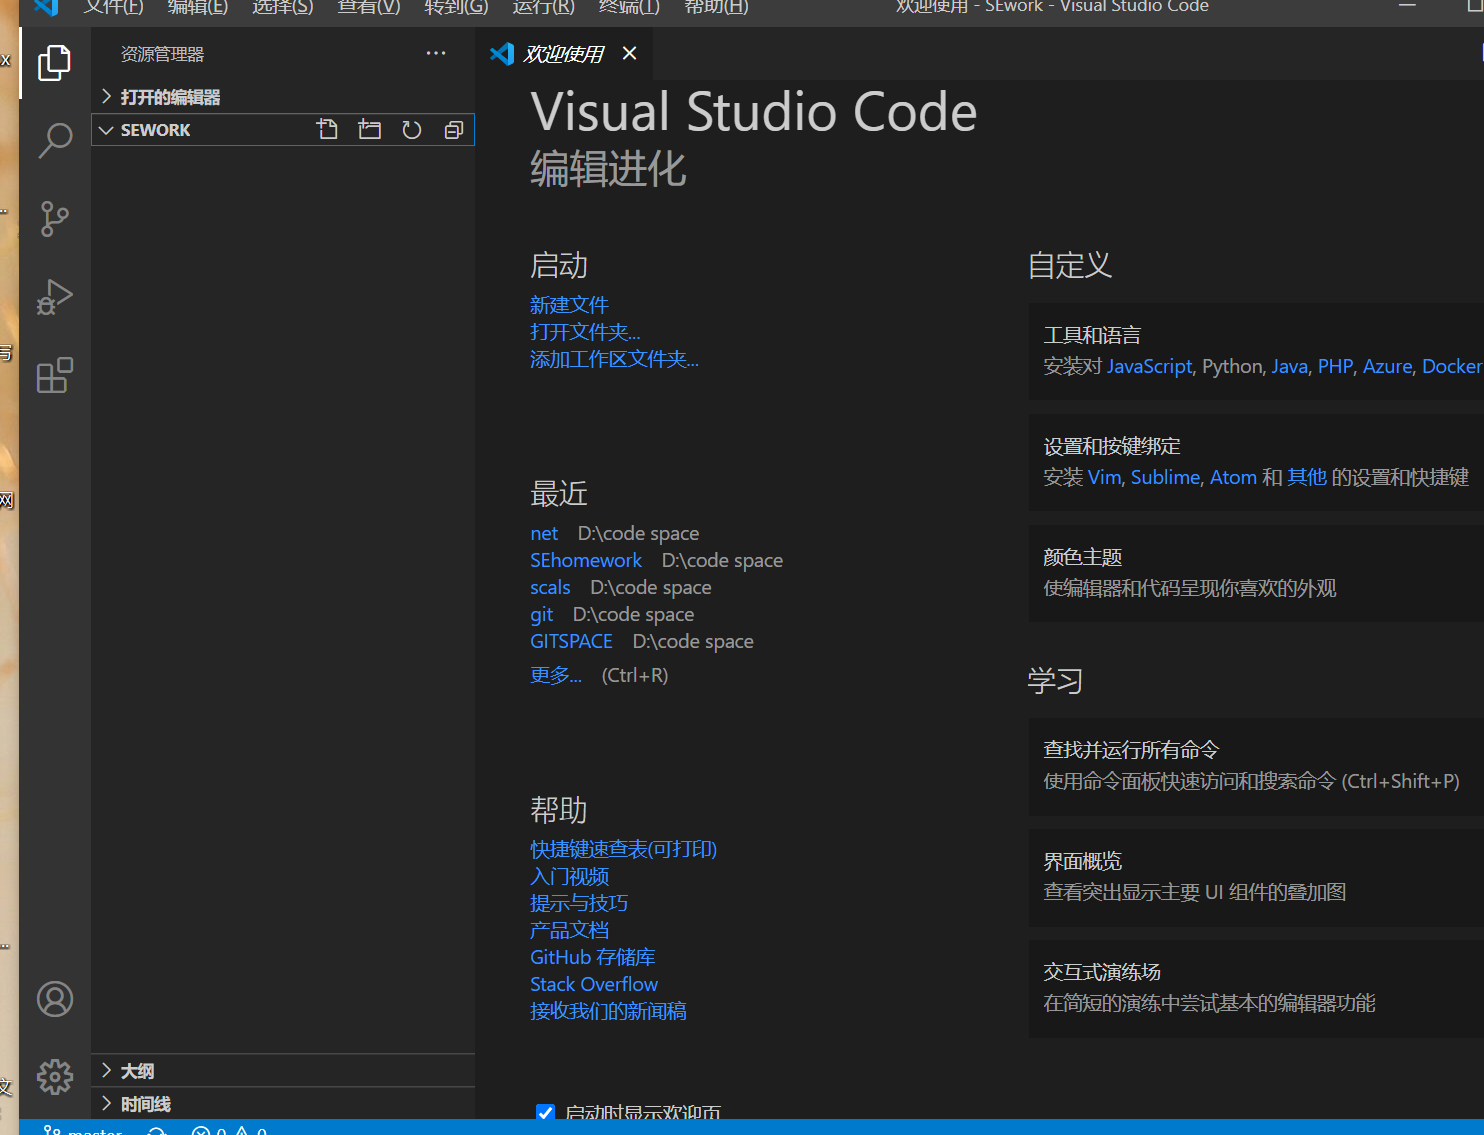Open the Extensions view
The height and width of the screenshot is (1135, 1484).
(x=55, y=375)
